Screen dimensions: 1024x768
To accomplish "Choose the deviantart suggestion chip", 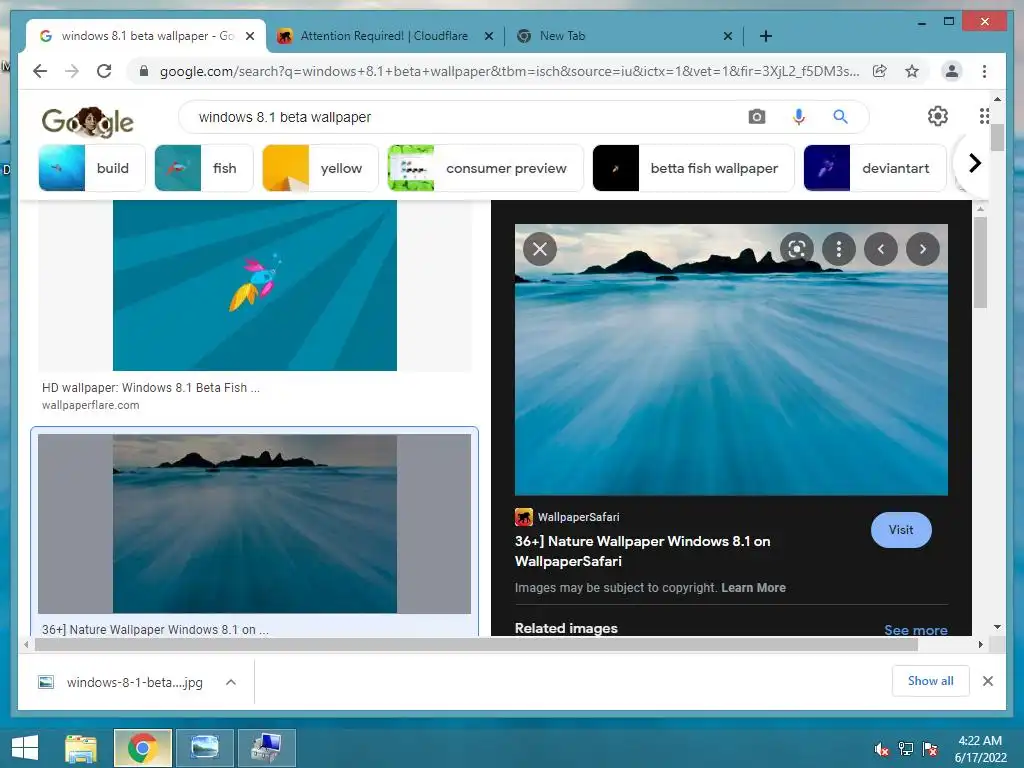I will [874, 168].
